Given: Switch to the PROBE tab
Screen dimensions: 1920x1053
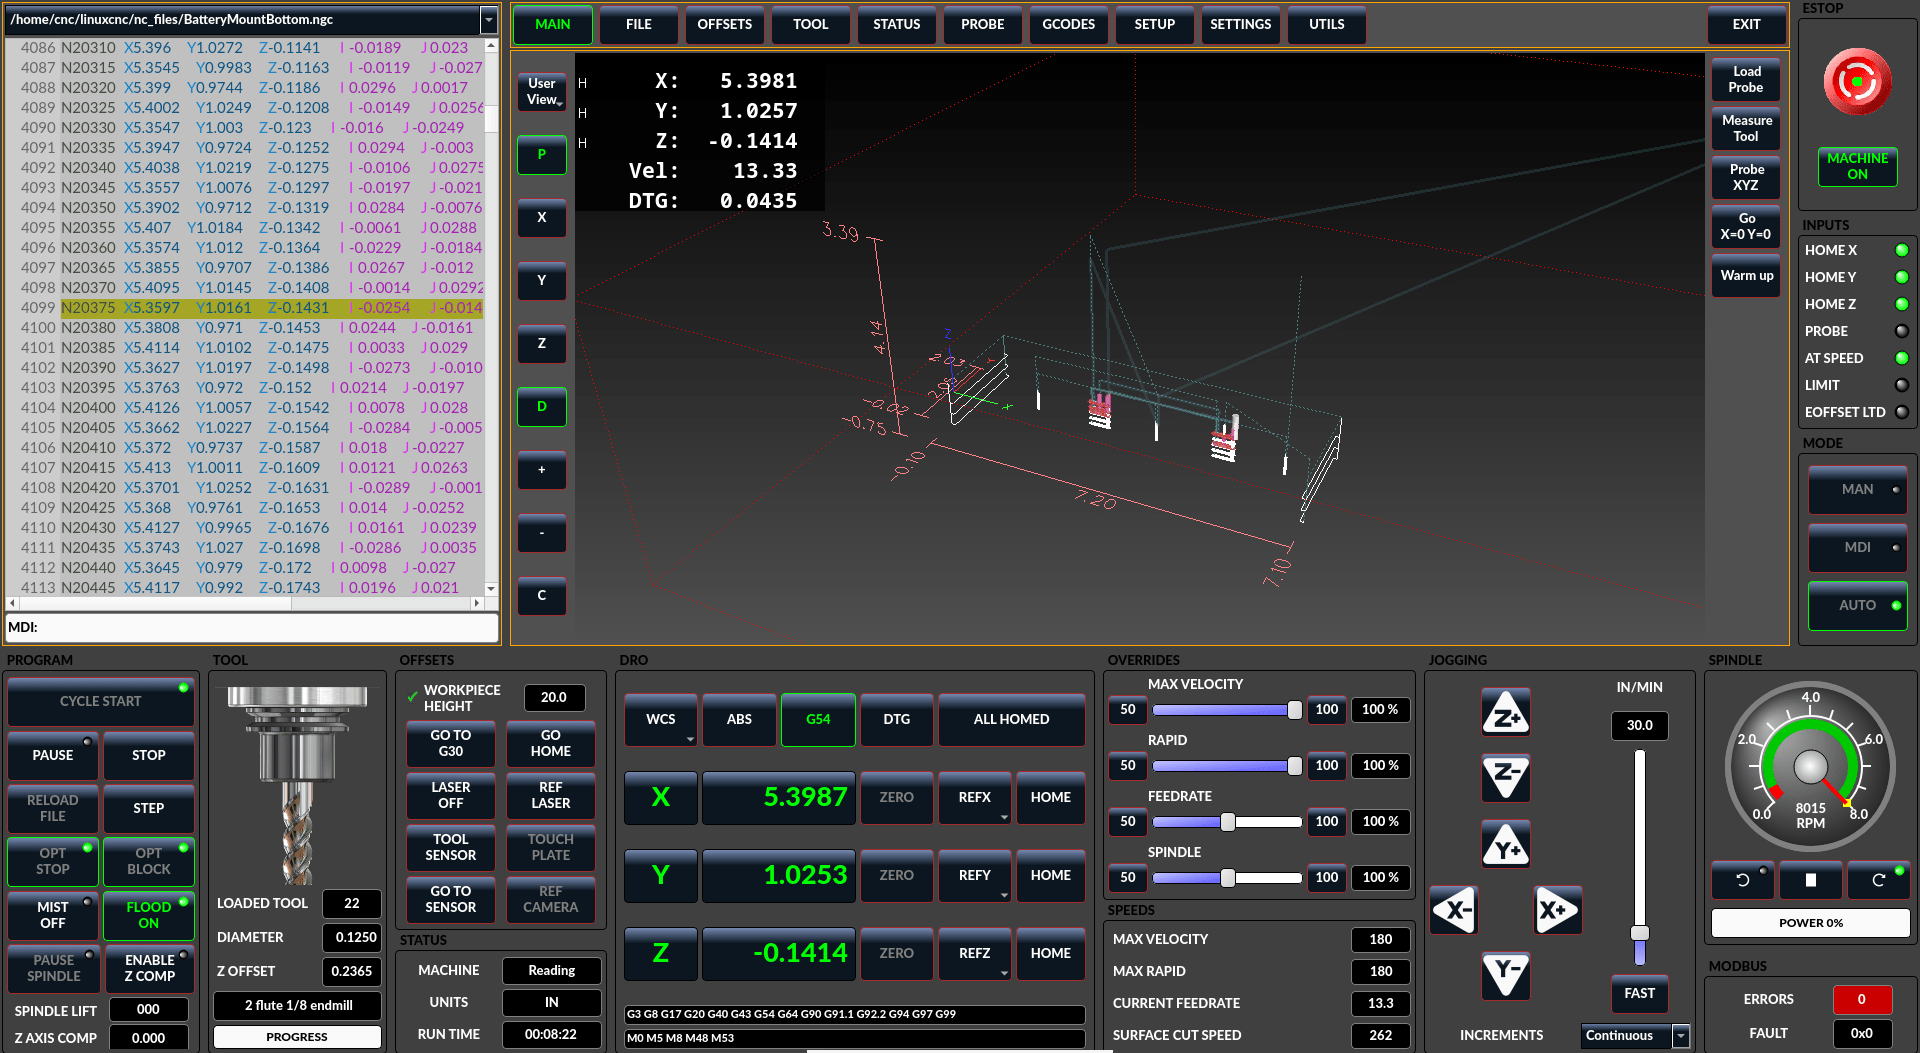Looking at the screenshot, I should coord(981,24).
